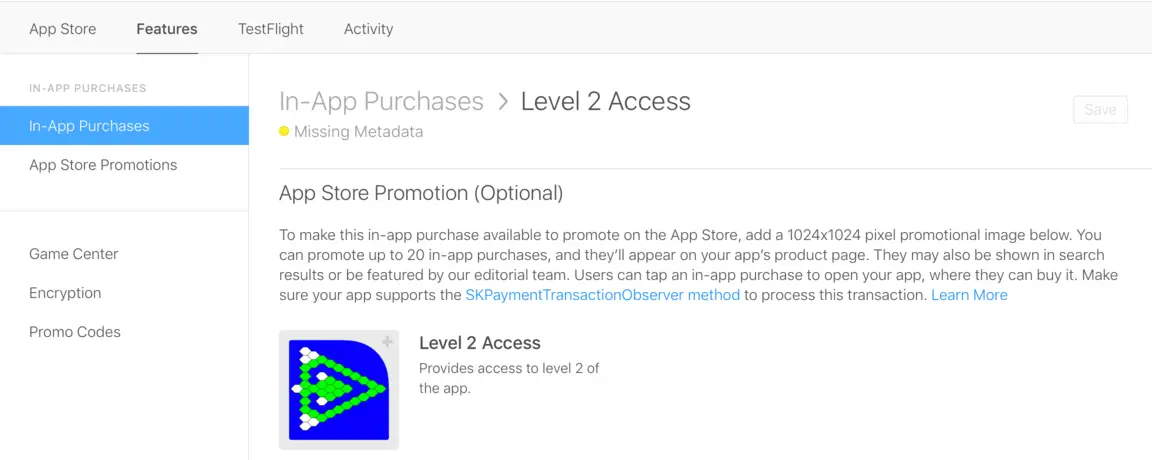Follow the Learn More link
This screenshot has width=1152, height=460.
pyautogui.click(x=969, y=295)
